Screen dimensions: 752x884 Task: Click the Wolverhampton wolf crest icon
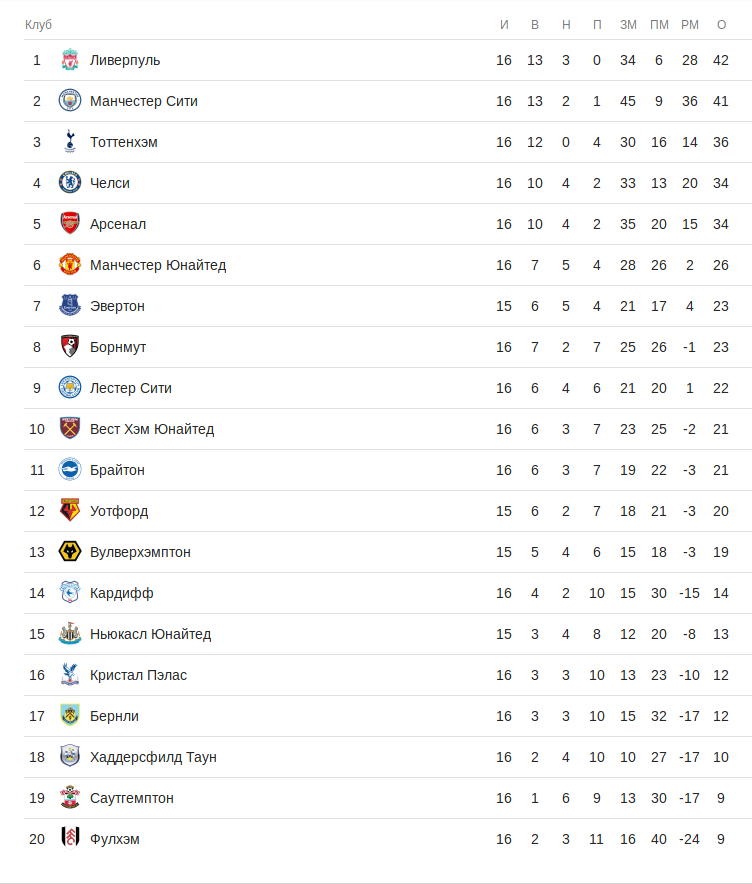point(69,552)
